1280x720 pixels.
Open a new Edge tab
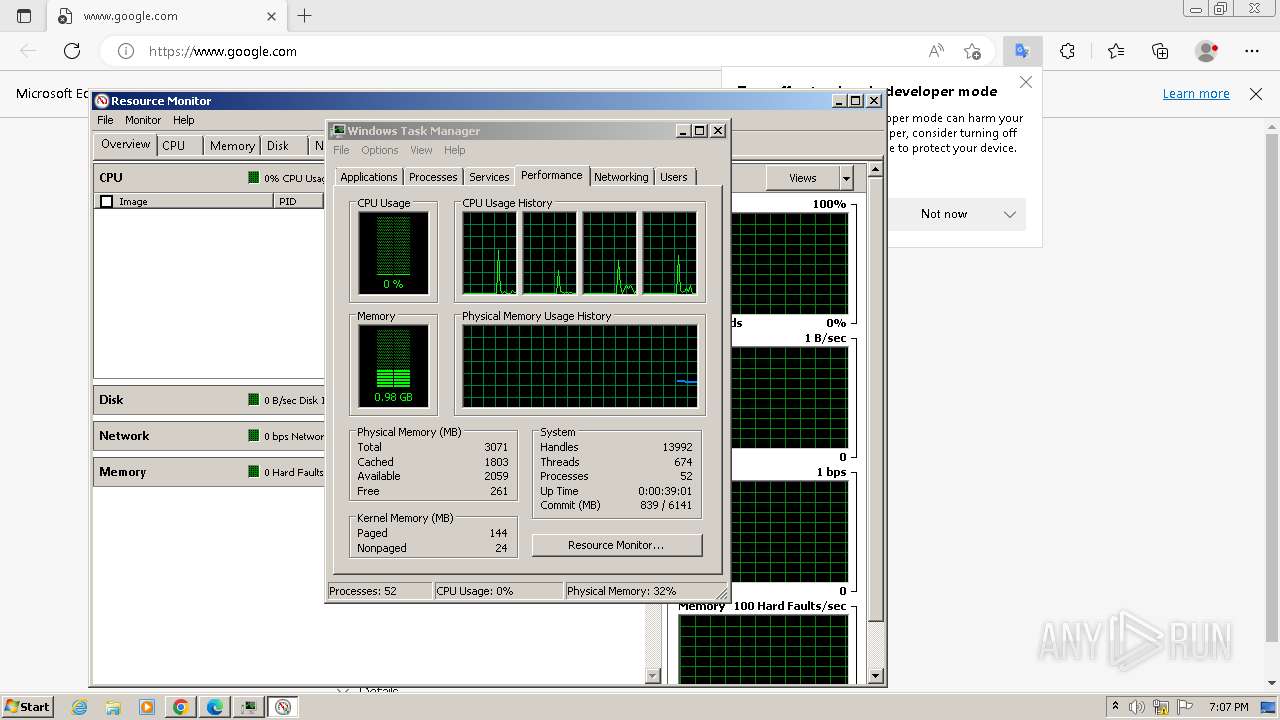click(x=305, y=16)
